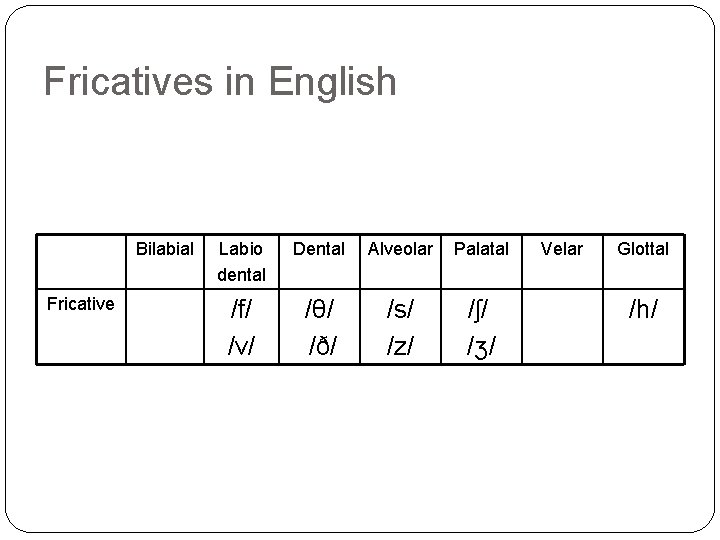This screenshot has width=720, height=540.
Task: Click the /ʃ/ symbol under Palatal
Action: click(481, 309)
